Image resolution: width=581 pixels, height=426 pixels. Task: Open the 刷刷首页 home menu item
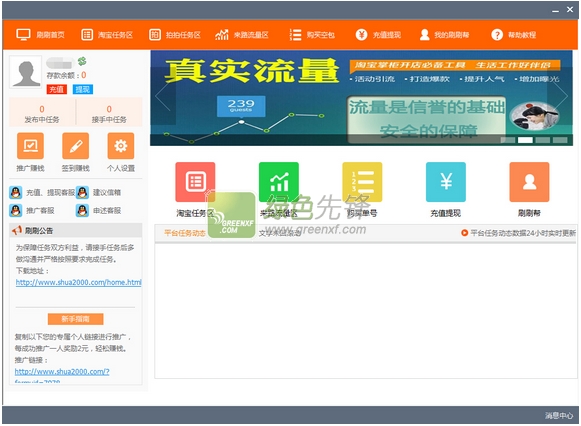pos(40,35)
